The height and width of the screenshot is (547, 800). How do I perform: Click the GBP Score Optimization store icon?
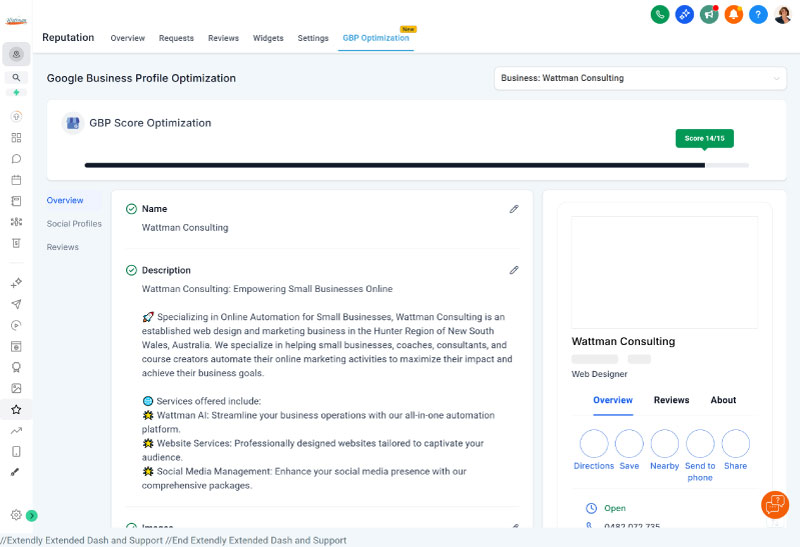73,123
